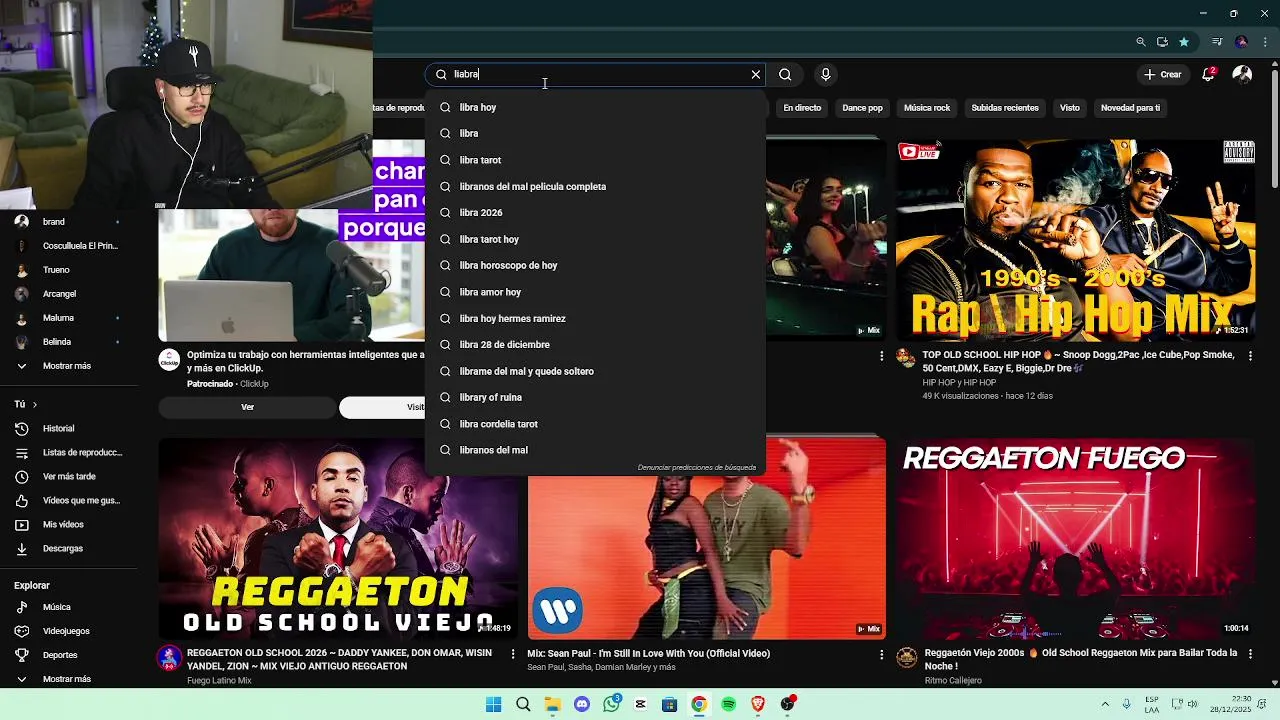Open the Chrome three-dot menu
Screen dimensions: 1280x720
click(x=1264, y=42)
